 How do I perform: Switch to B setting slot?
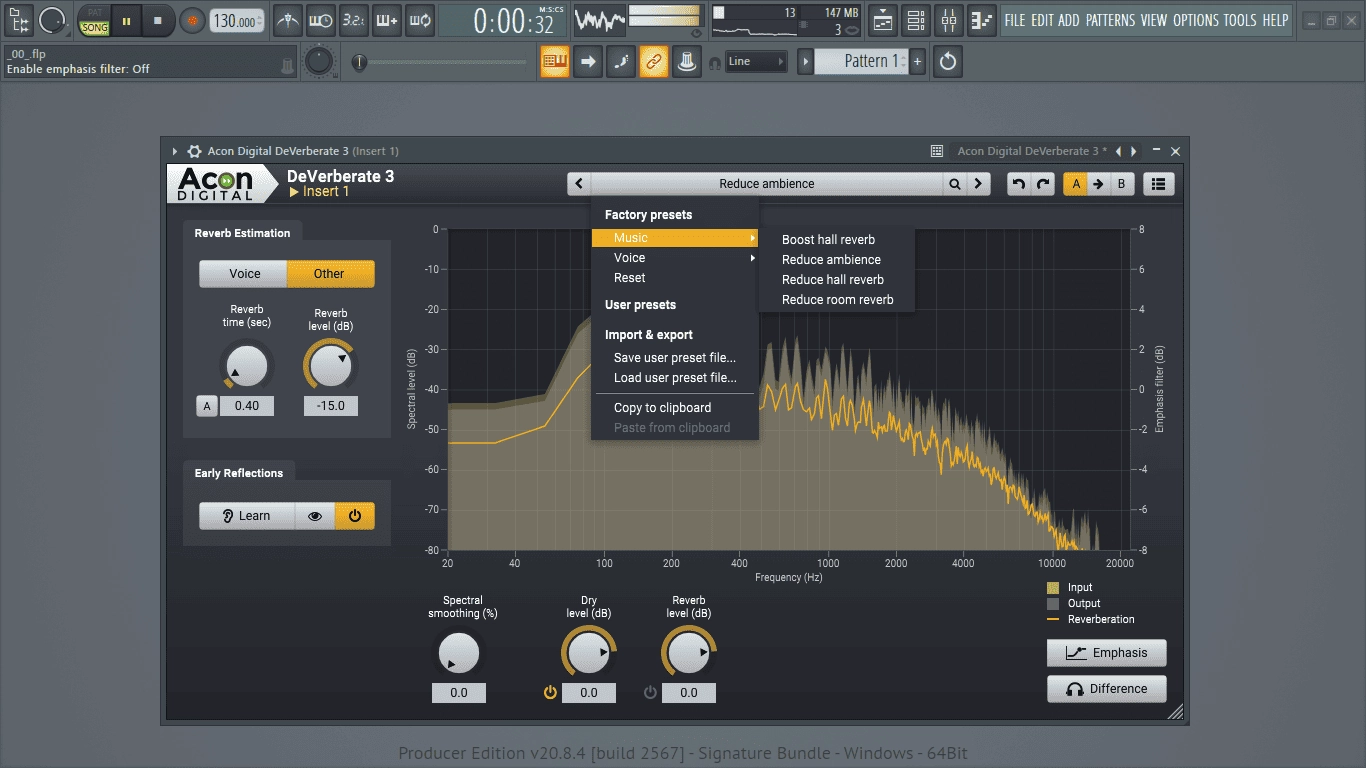point(1122,184)
